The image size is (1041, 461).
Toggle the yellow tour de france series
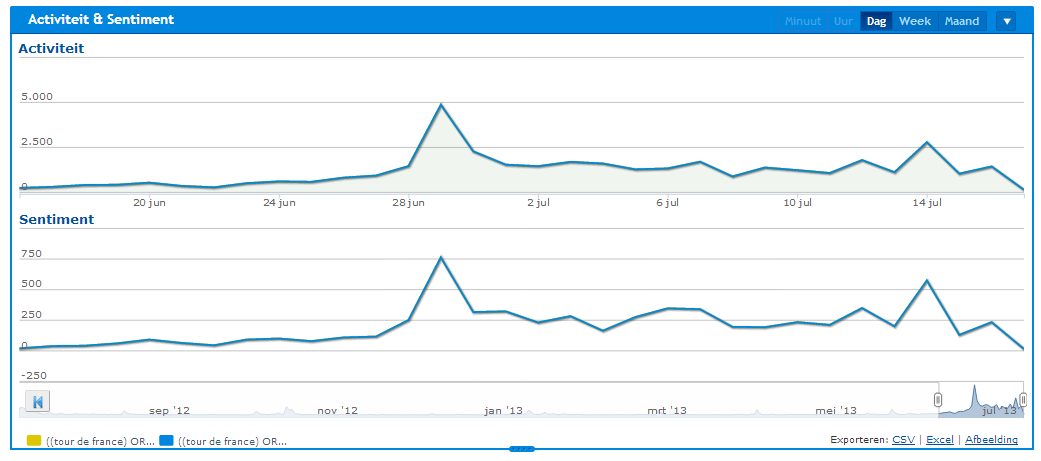[x=33, y=441]
